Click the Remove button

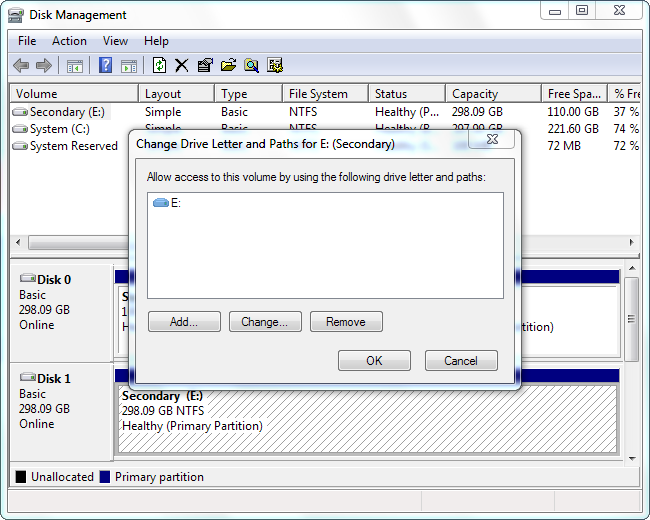pyautogui.click(x=346, y=322)
